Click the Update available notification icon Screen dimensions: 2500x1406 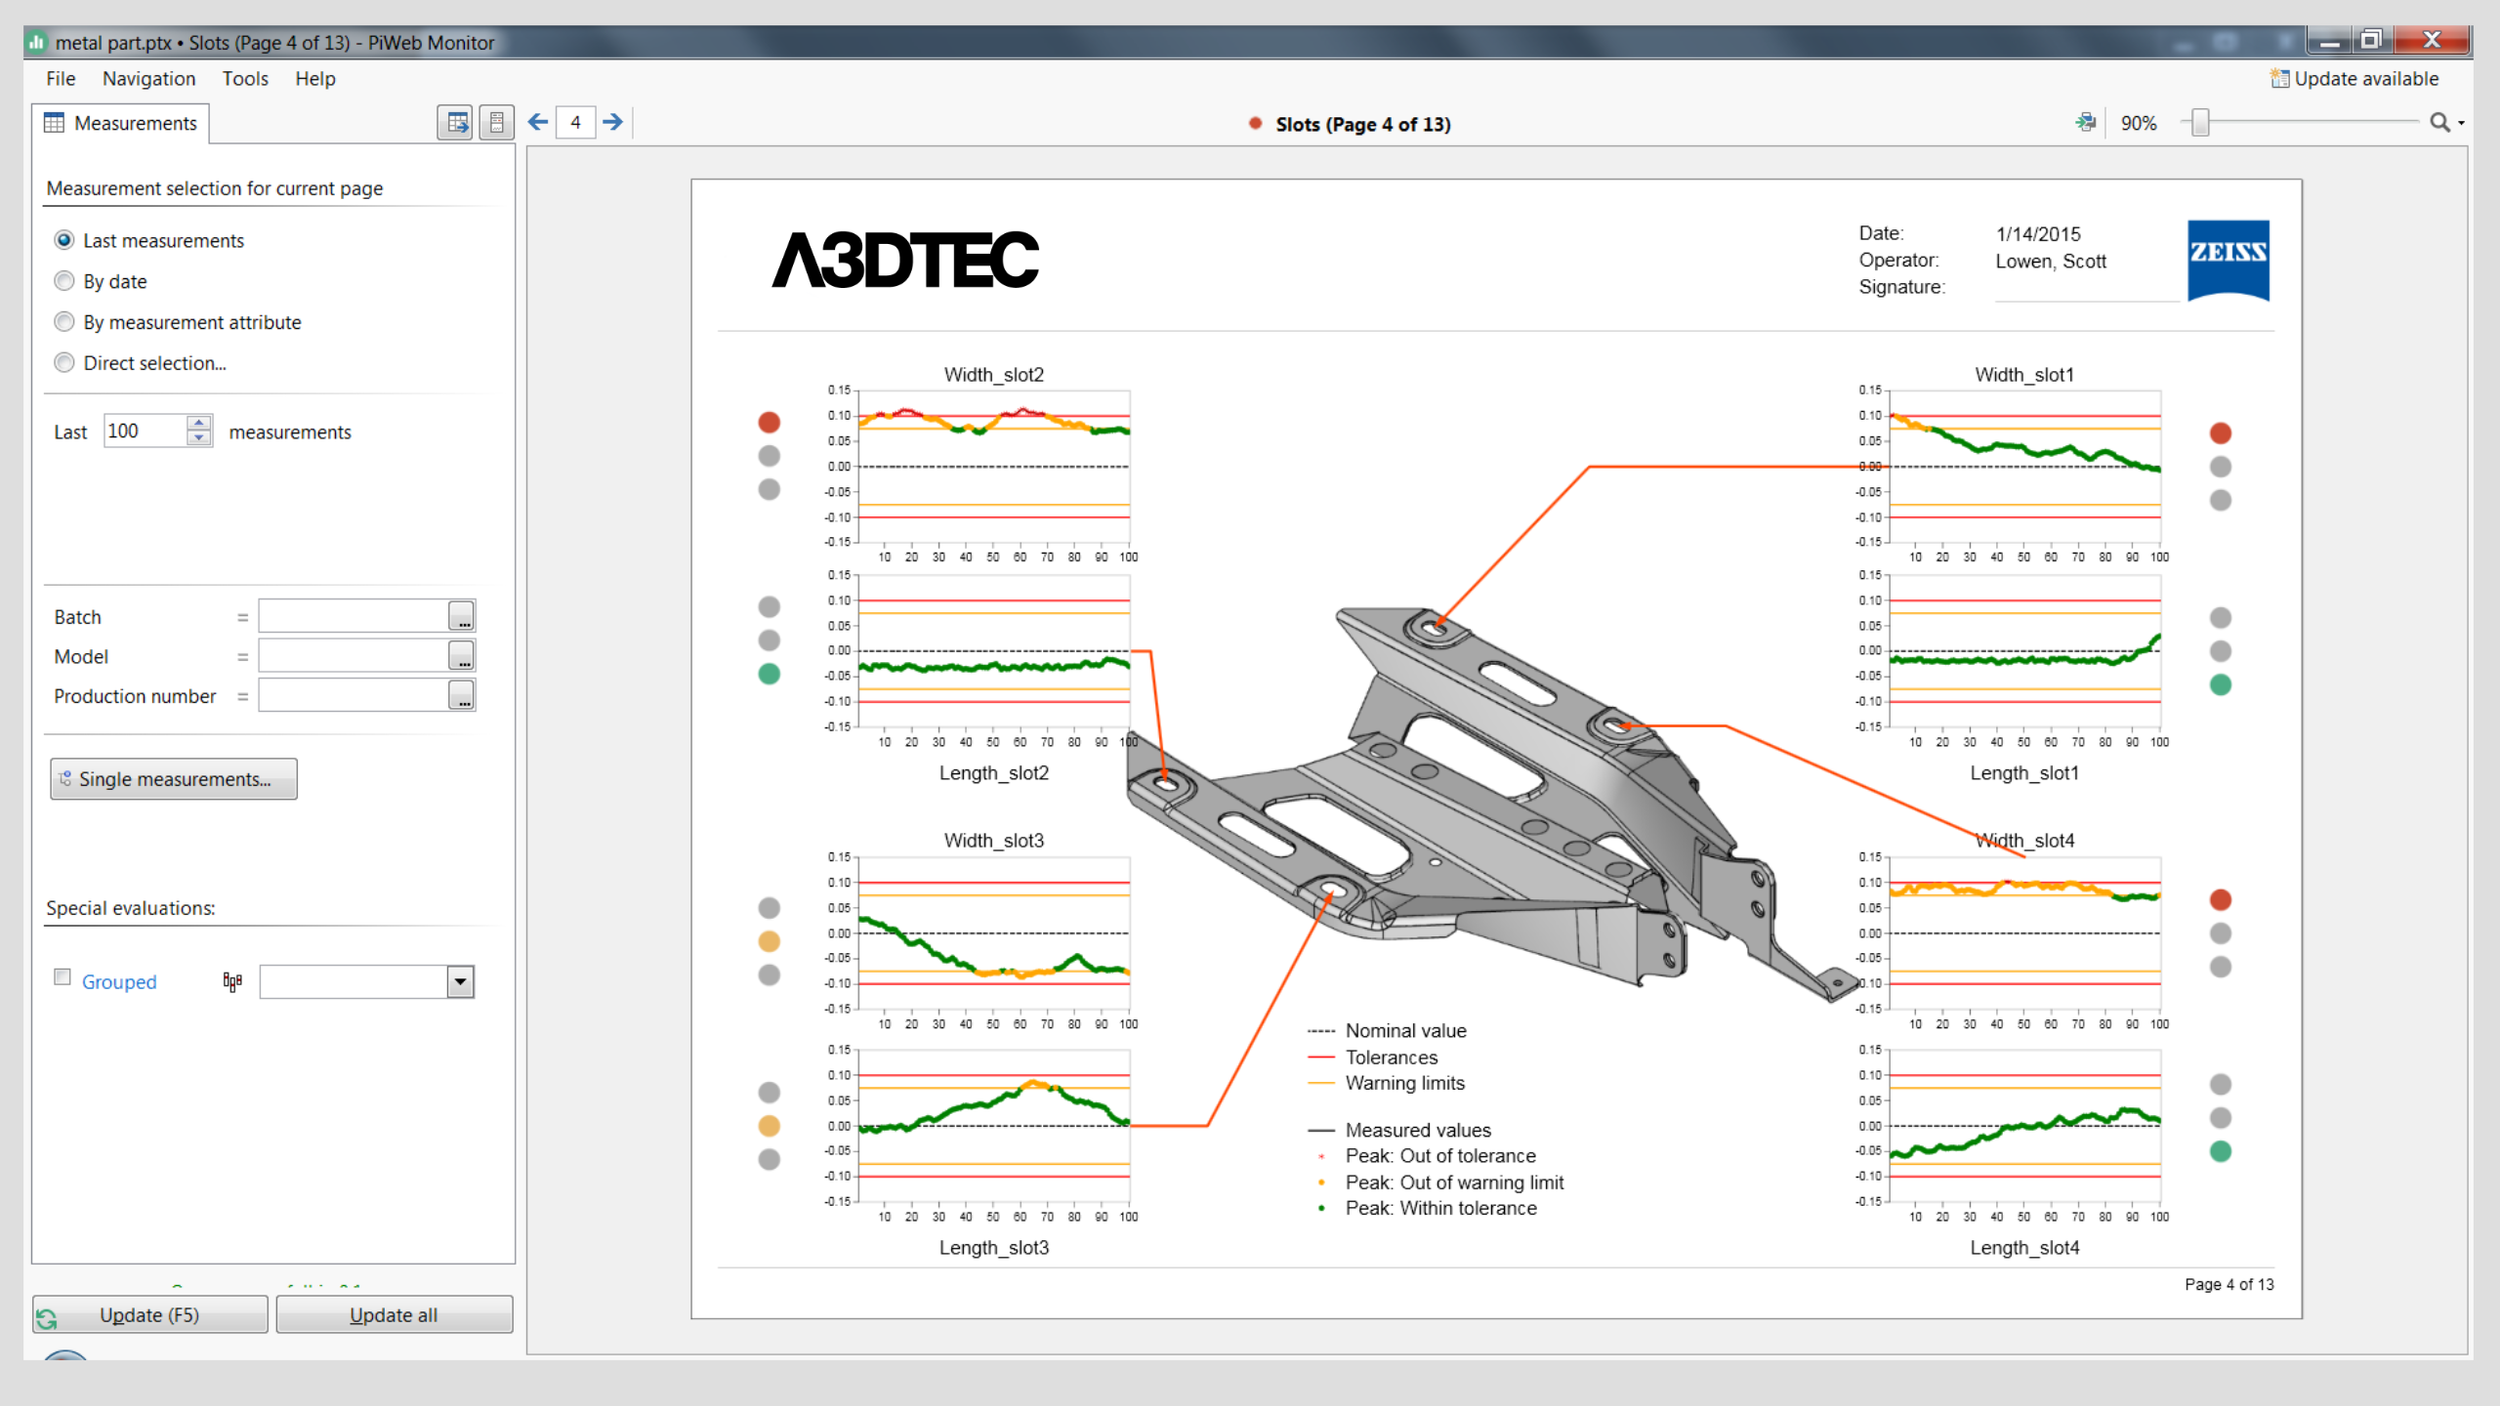coord(2278,78)
